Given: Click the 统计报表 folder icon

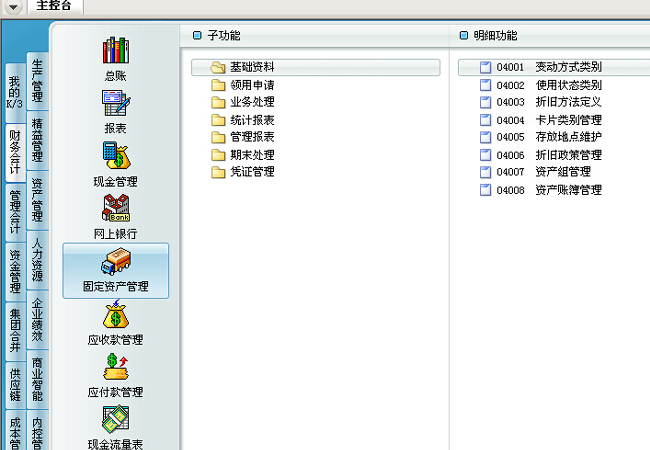Looking at the screenshot, I should 218,120.
